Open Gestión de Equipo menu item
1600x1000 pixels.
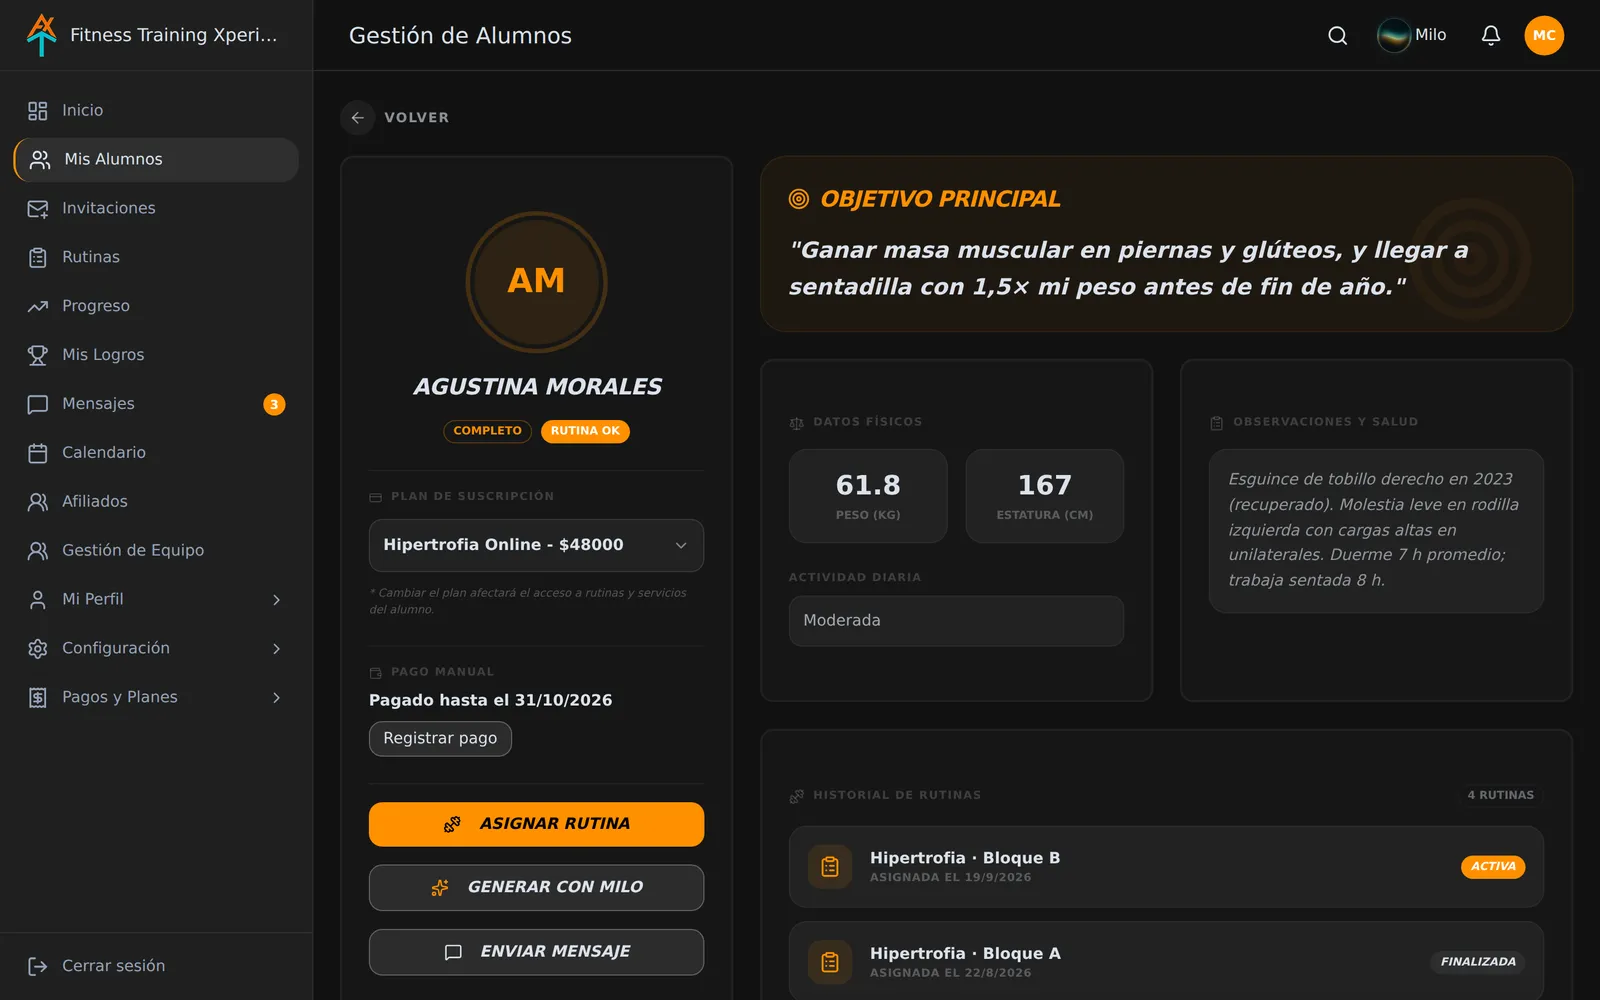click(156, 551)
